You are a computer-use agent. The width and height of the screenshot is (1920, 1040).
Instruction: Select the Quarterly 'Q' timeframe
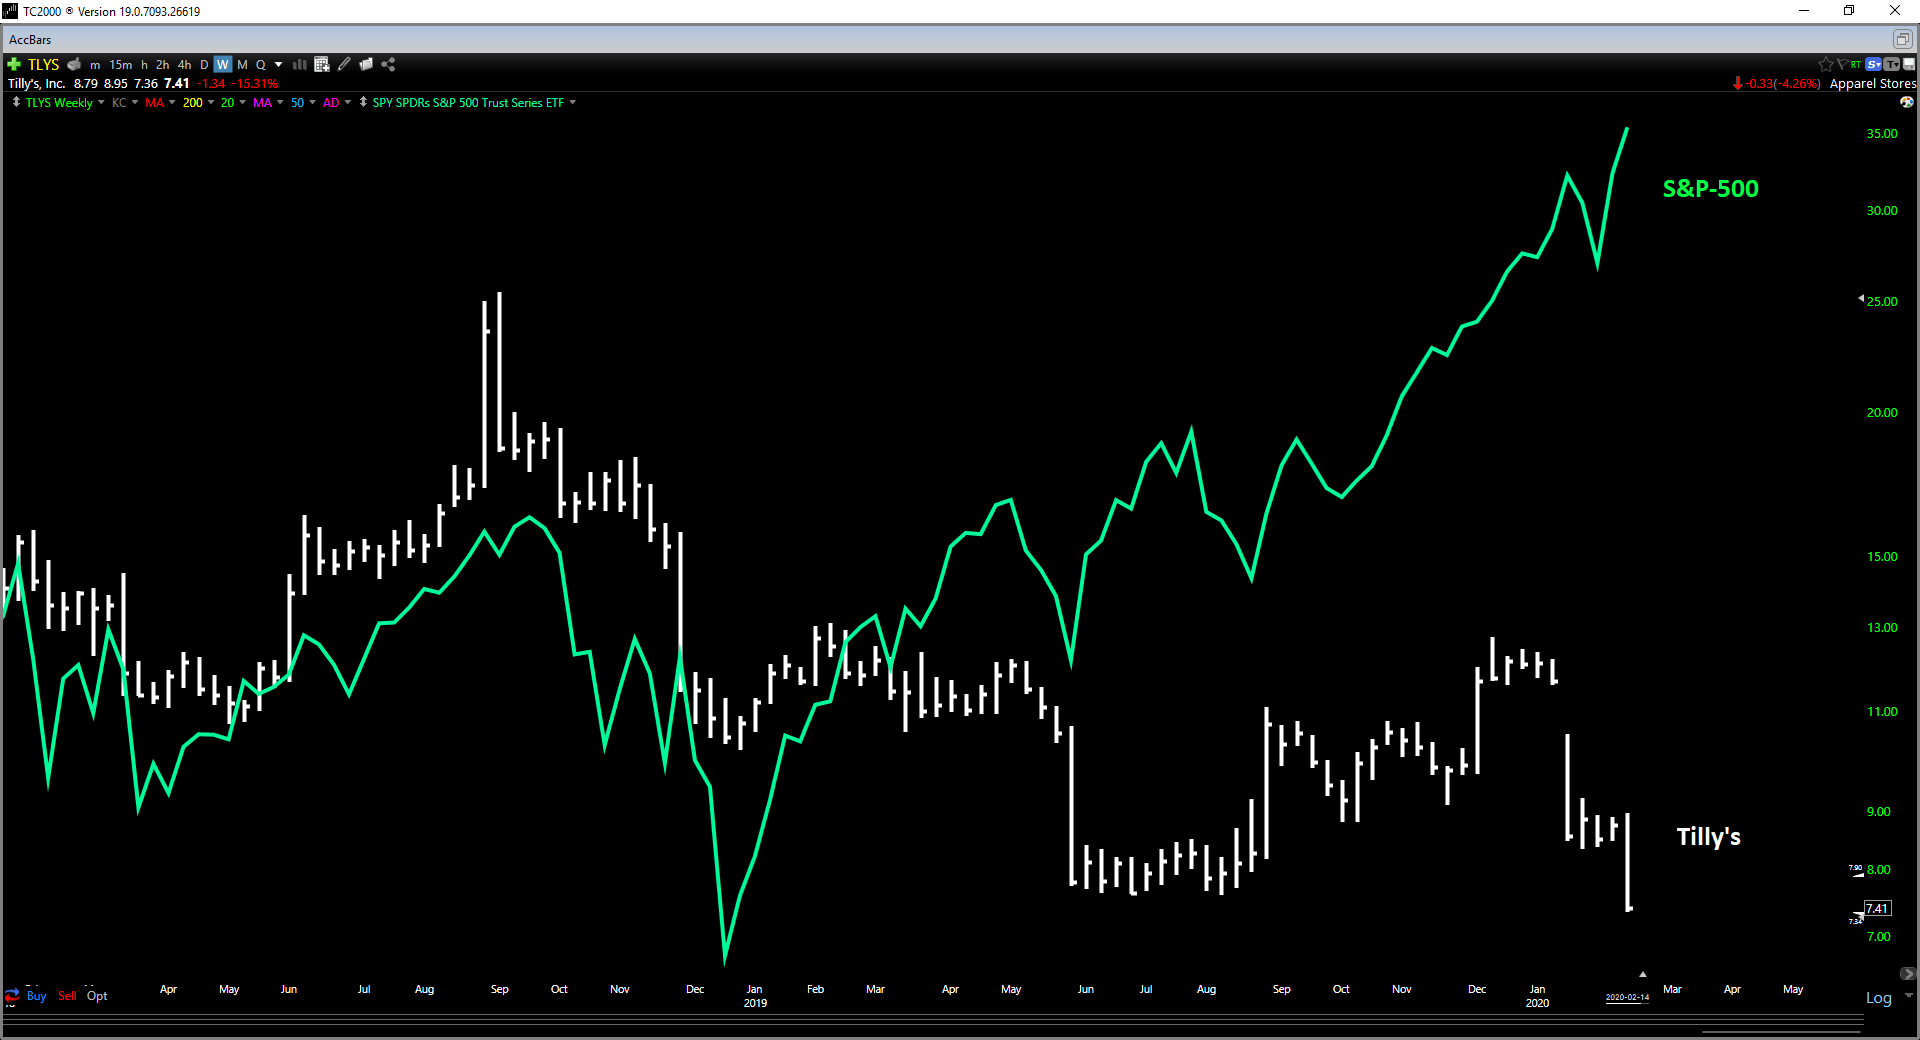coord(261,64)
